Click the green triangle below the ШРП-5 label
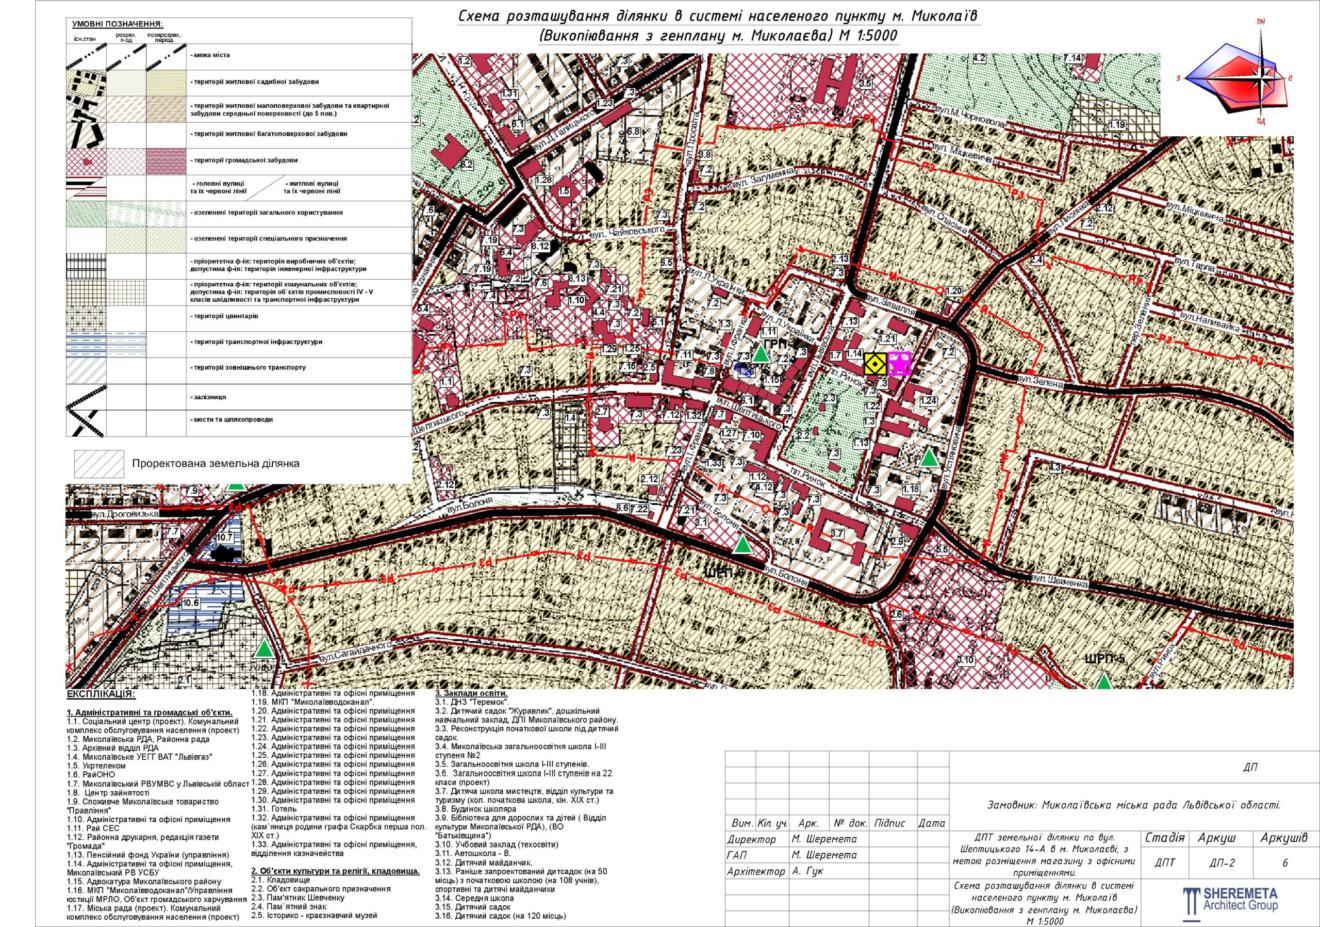 click(x=1103, y=681)
